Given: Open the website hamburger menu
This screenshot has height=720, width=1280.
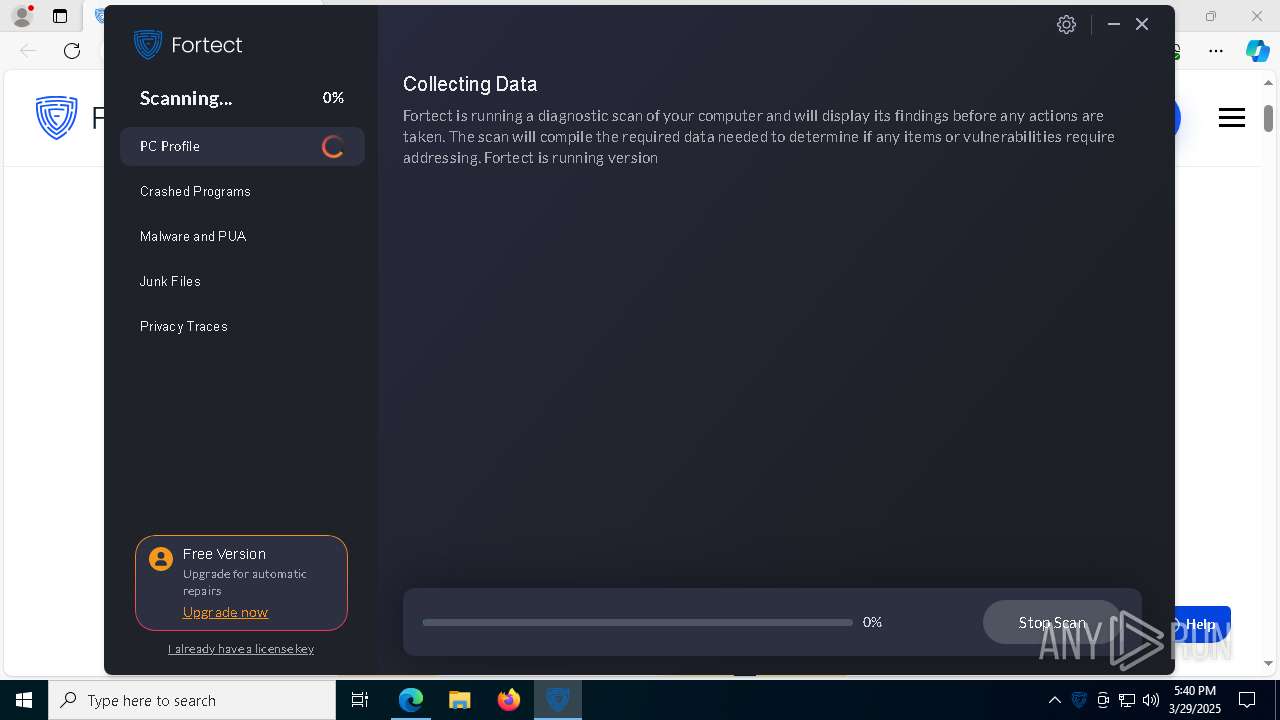Looking at the screenshot, I should [x=1232, y=118].
